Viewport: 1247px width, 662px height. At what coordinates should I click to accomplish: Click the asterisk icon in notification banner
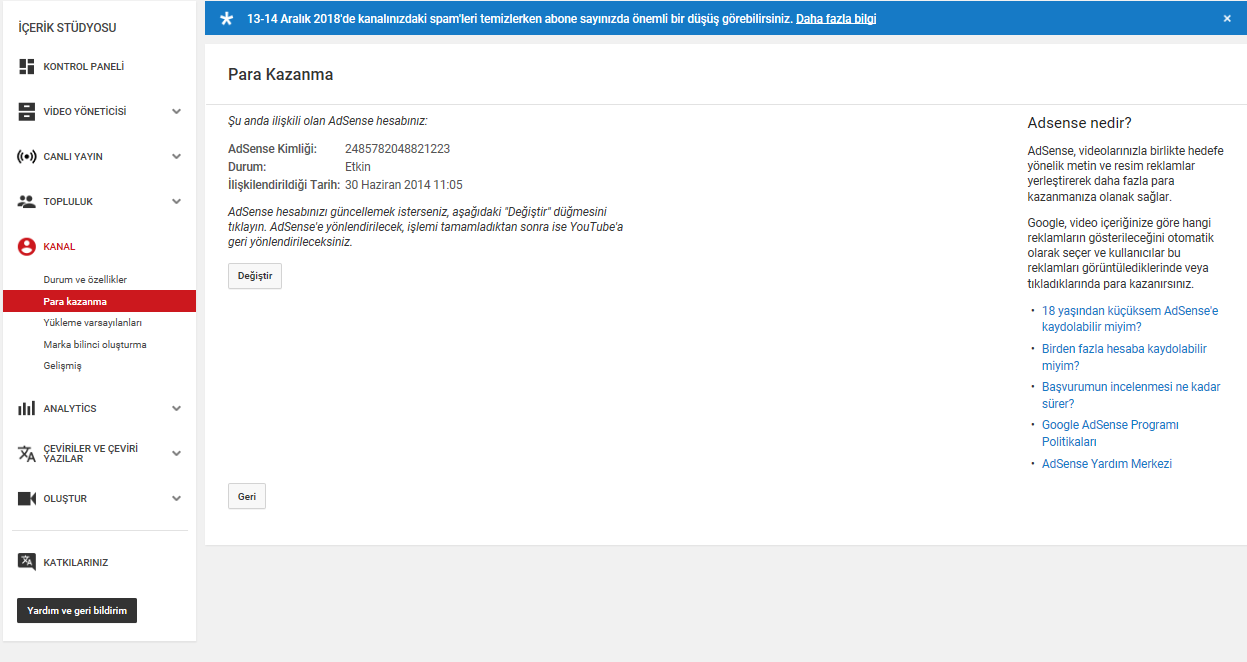[x=226, y=18]
